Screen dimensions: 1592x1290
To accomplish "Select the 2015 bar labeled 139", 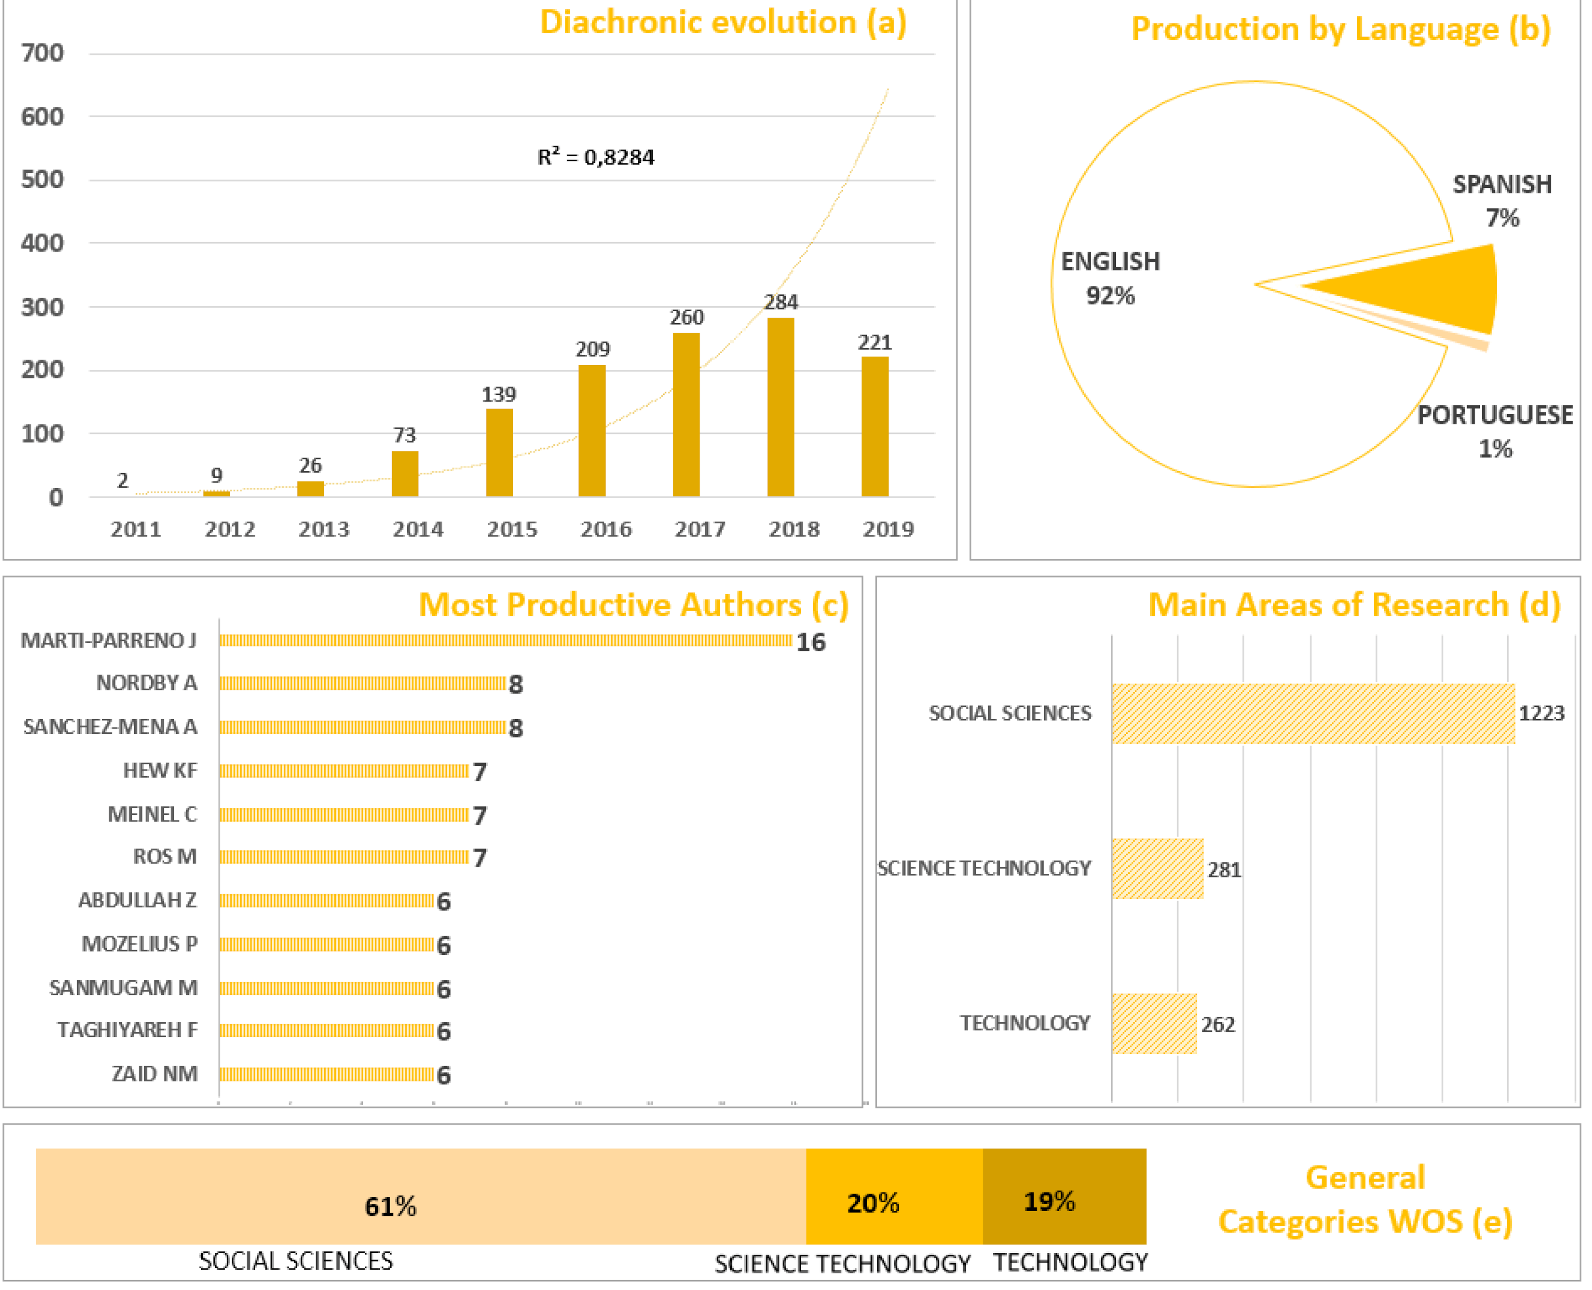I will [x=499, y=452].
